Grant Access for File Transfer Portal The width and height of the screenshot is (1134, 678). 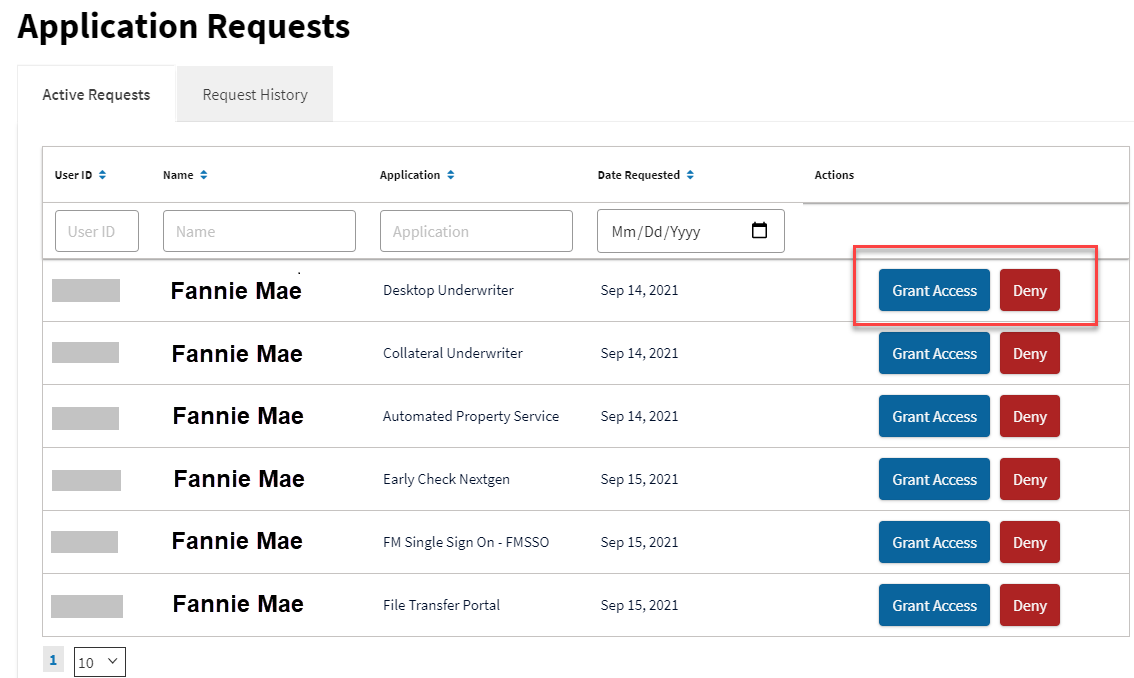click(934, 605)
